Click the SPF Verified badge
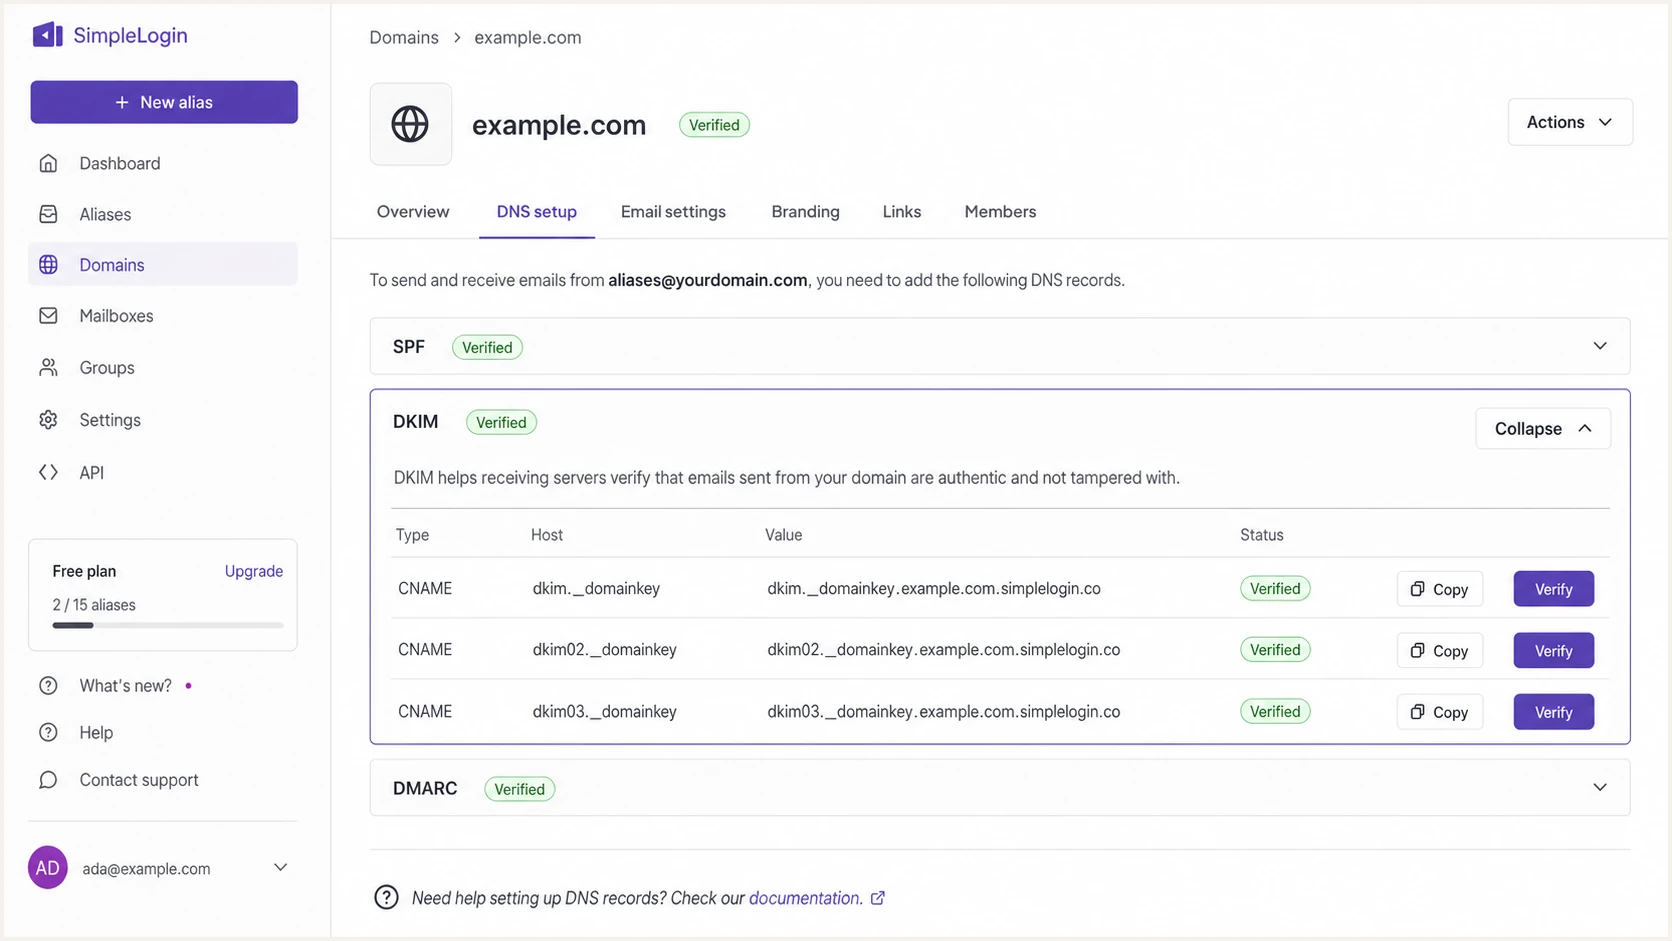 [487, 347]
